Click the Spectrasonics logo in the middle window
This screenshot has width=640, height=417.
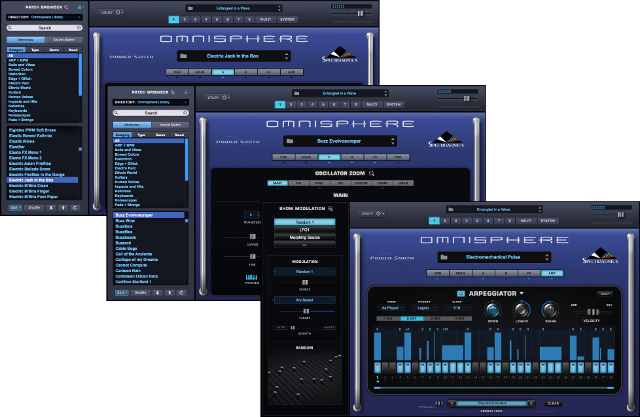point(446,140)
